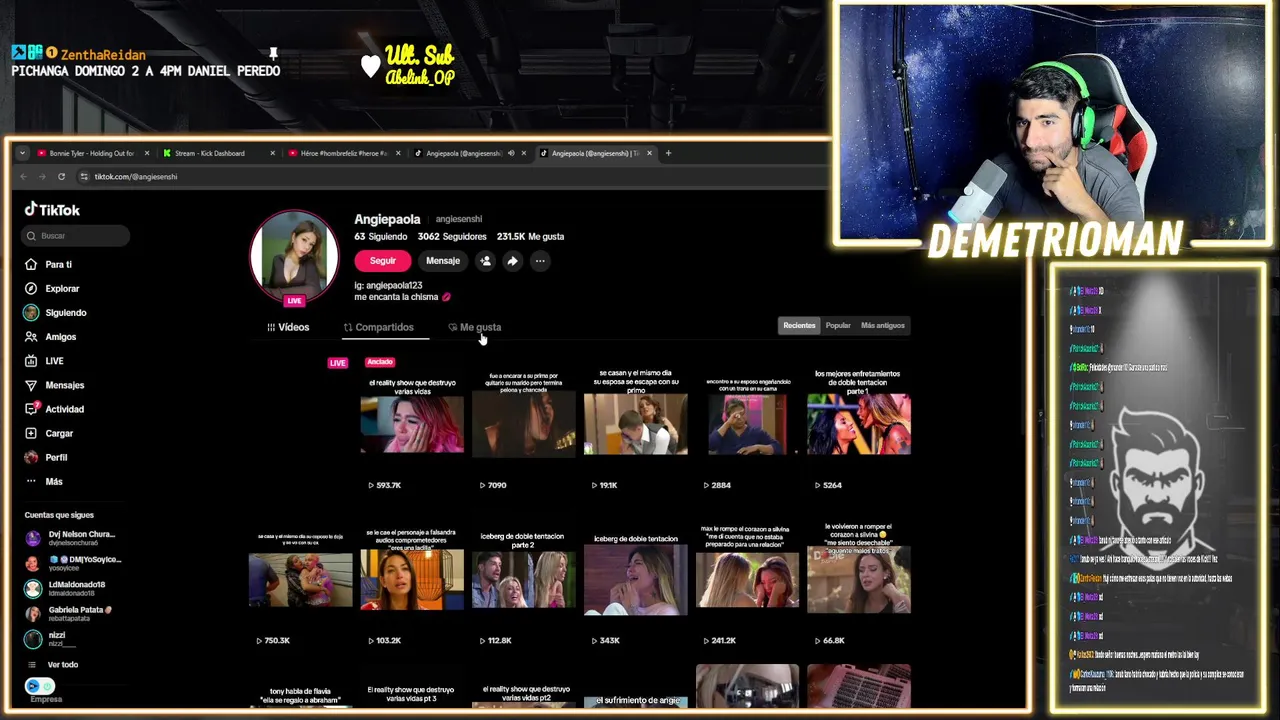
Task: Click the LIVE badge in video grid
Action: tap(338, 363)
